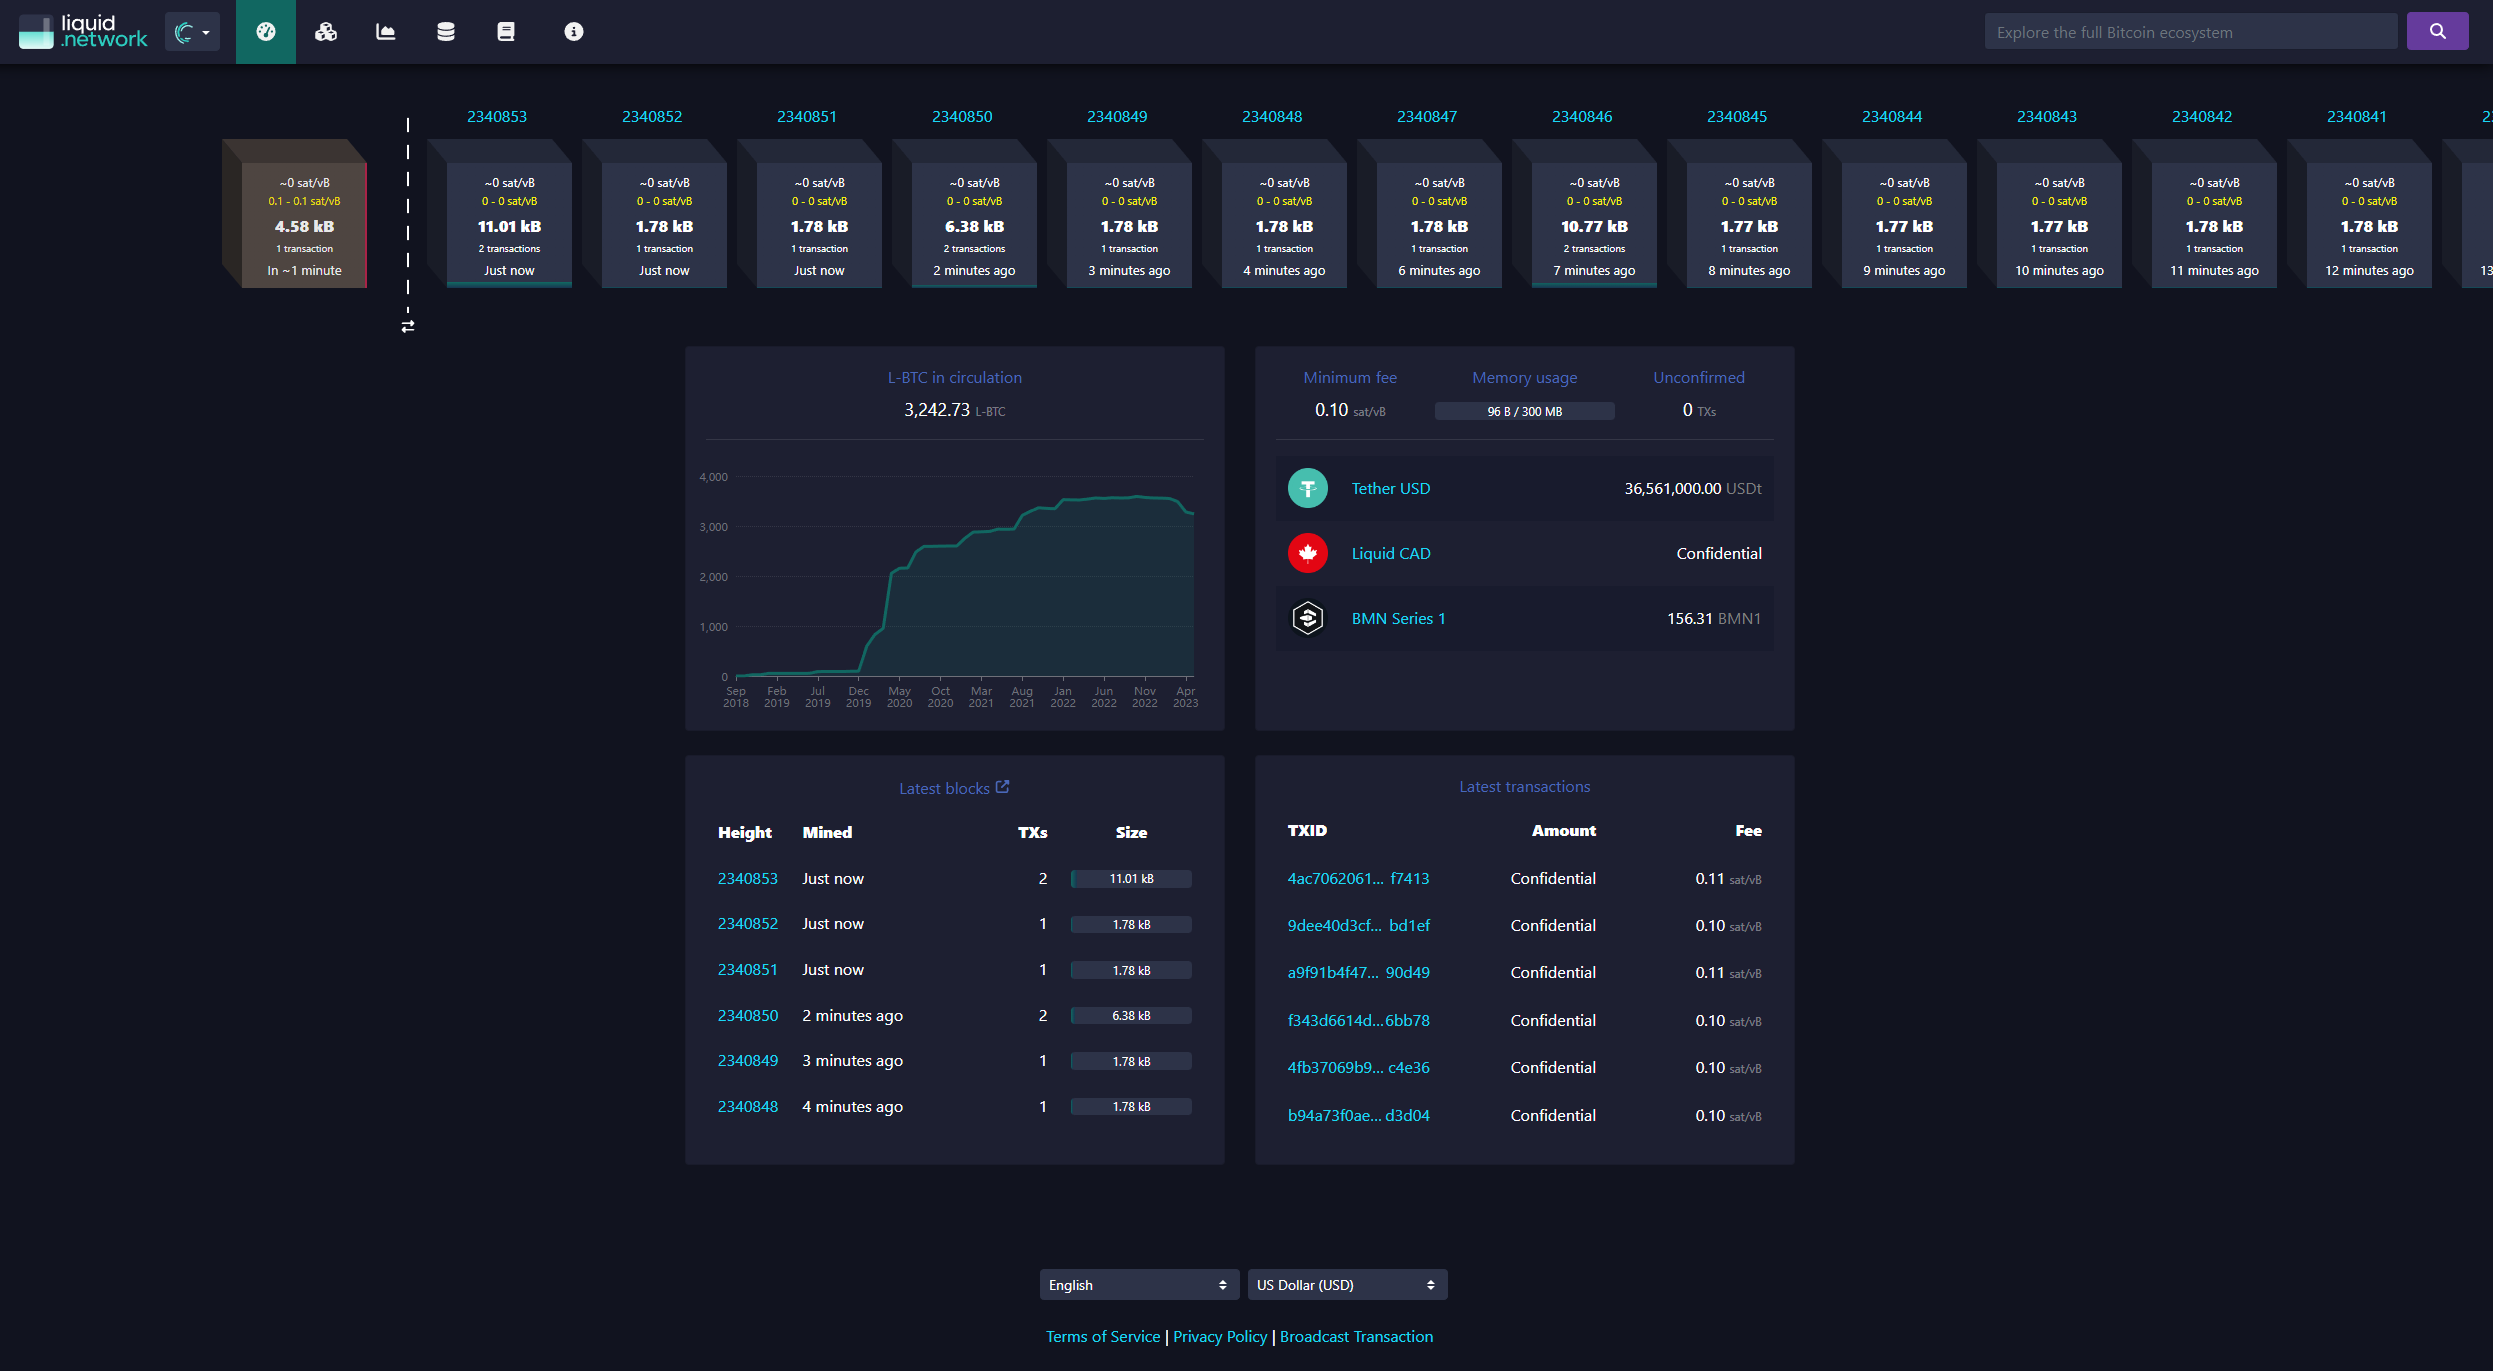Open the network selector dropdown

[191, 31]
